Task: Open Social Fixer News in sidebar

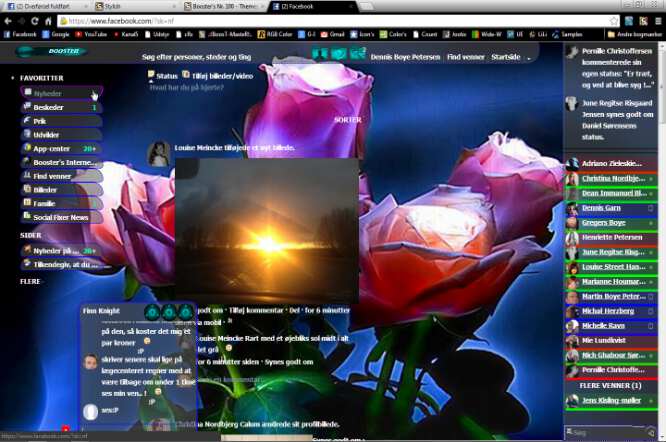Action: (62, 217)
